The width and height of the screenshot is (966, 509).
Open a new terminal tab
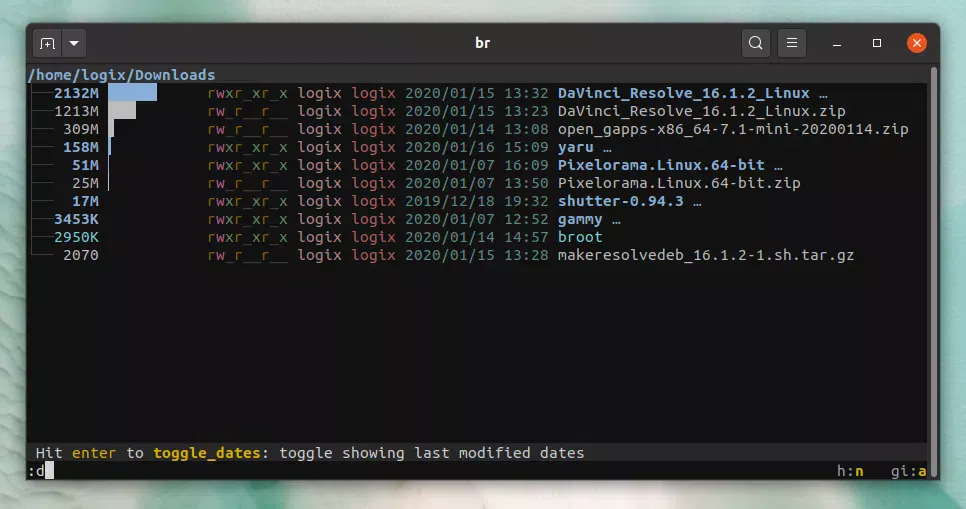coord(47,44)
